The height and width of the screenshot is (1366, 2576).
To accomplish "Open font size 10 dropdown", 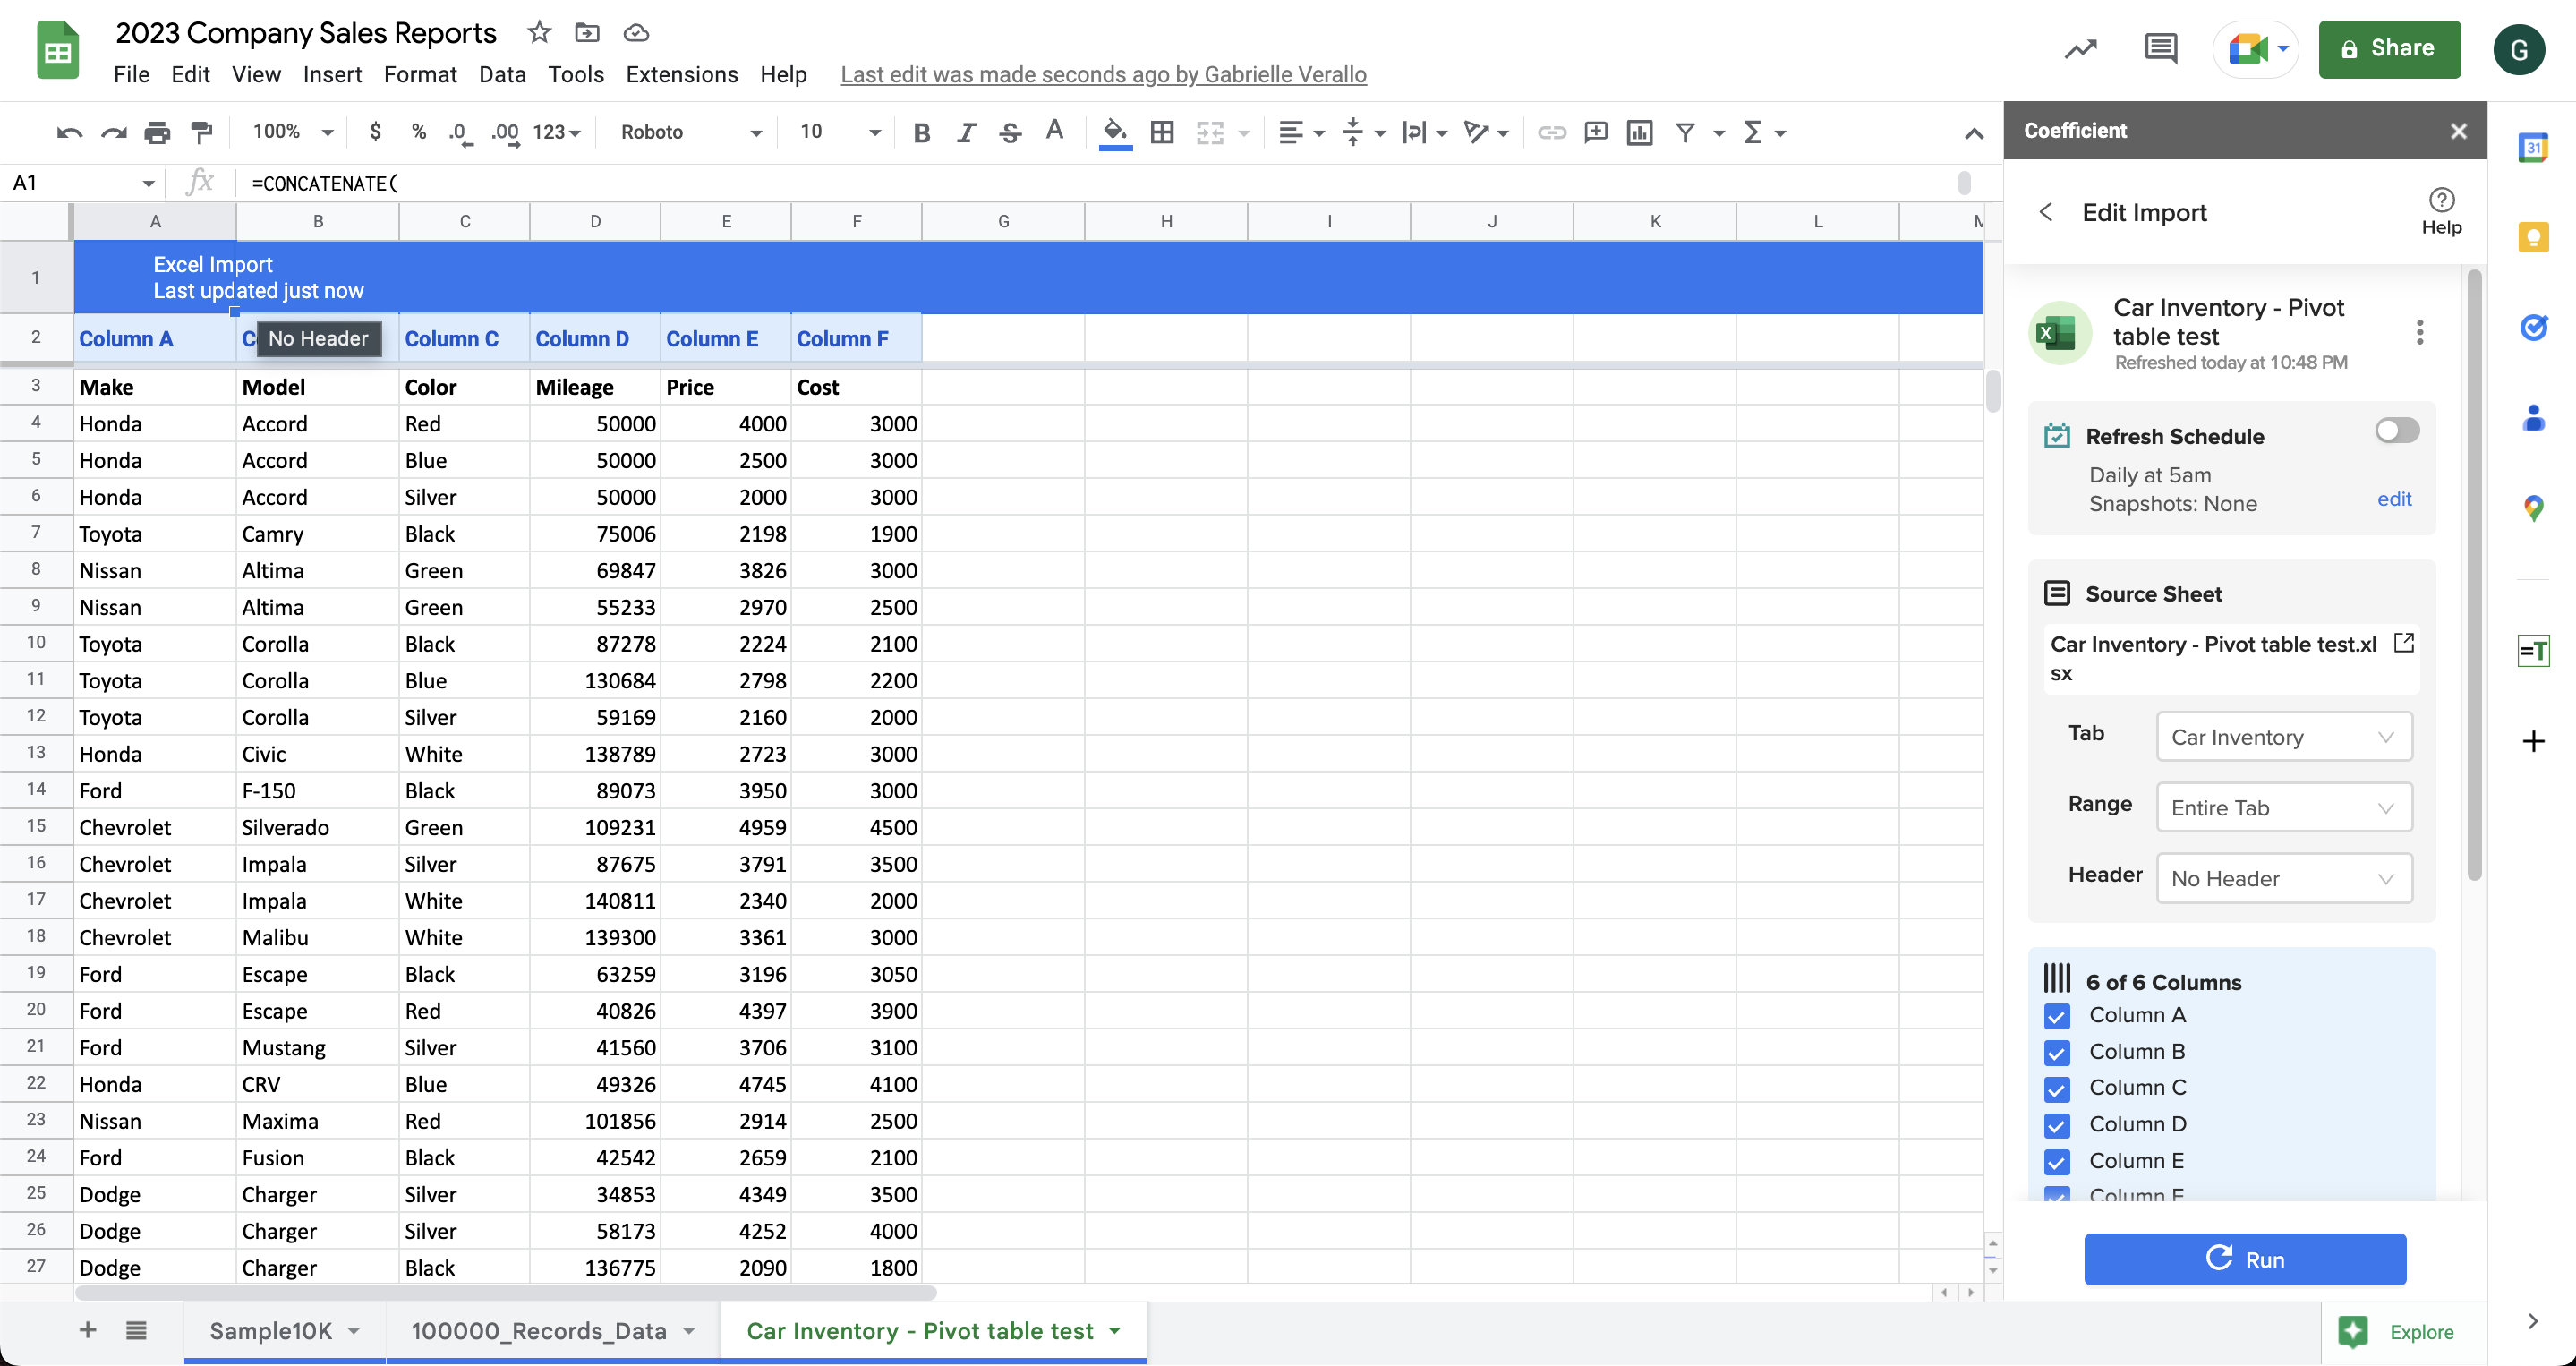I will click(839, 132).
